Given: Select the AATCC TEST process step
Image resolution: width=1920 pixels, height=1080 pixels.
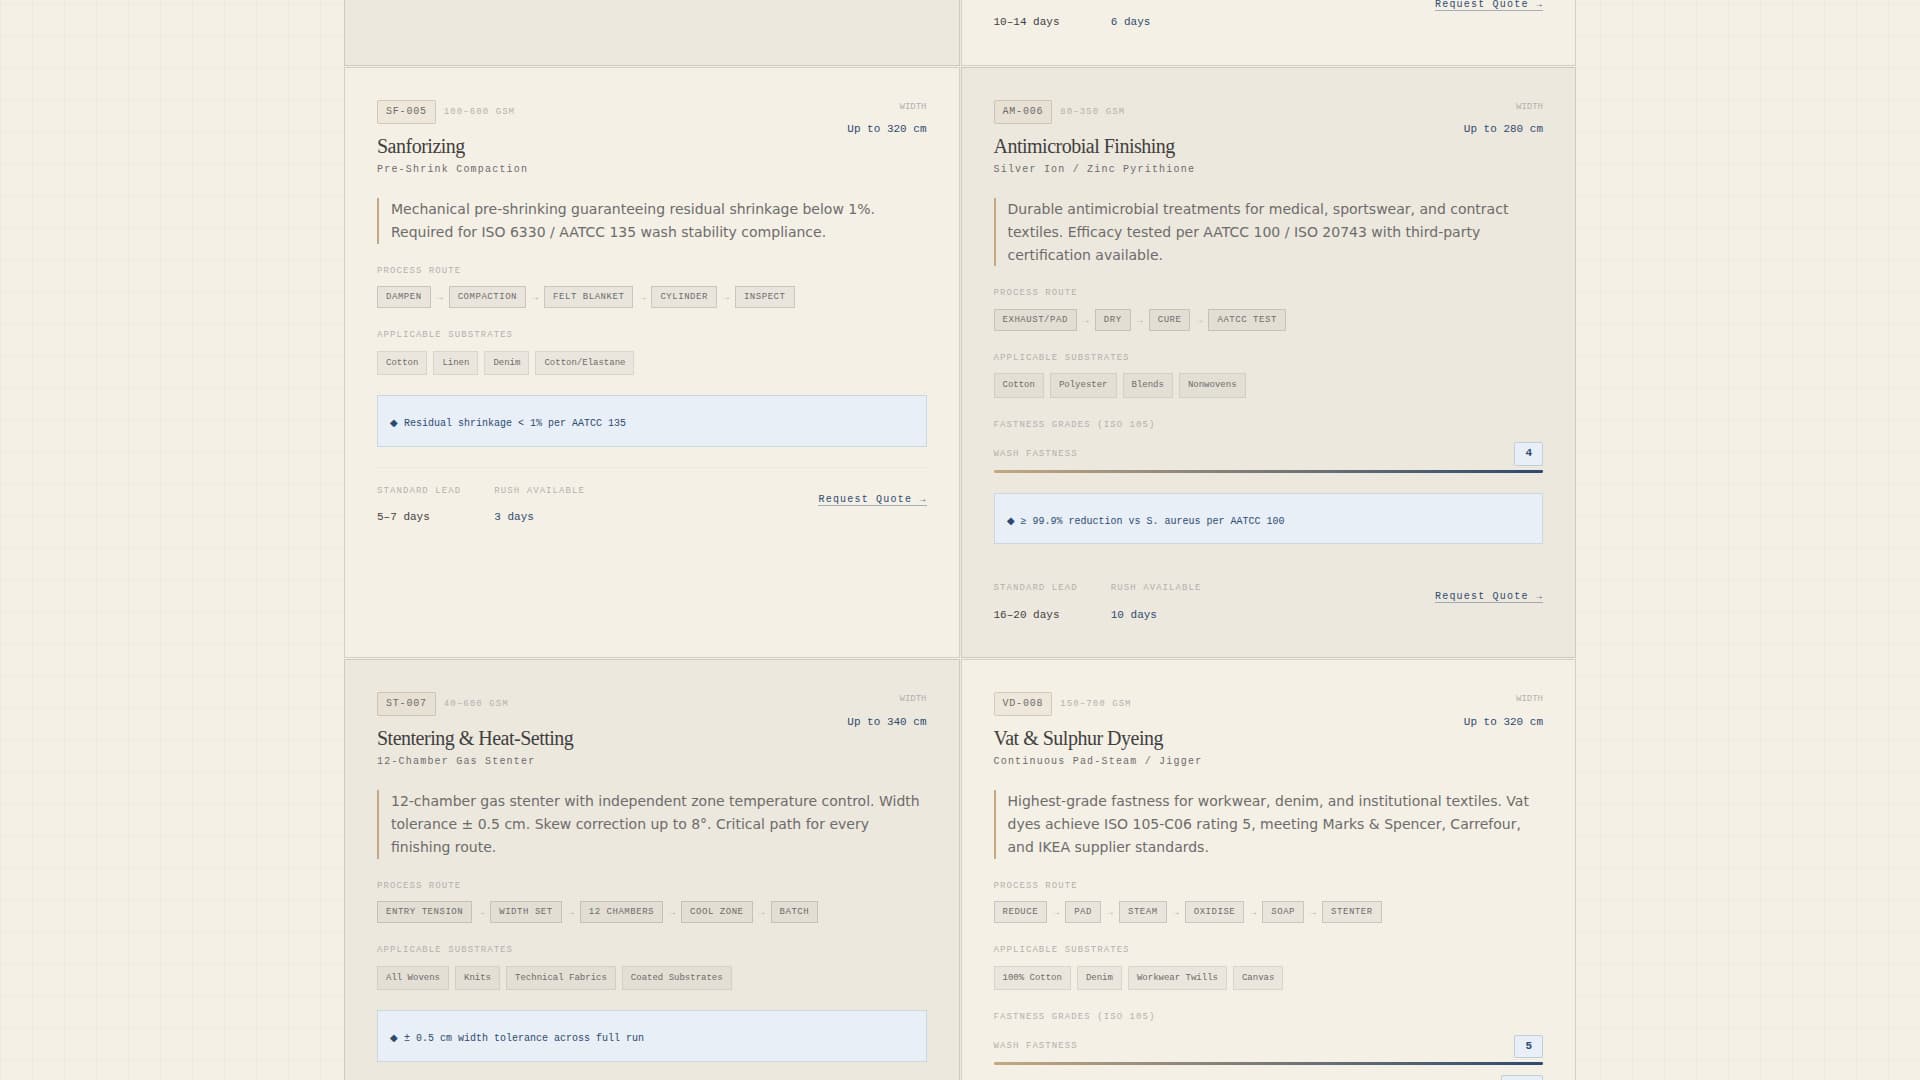Looking at the screenshot, I should 1246,320.
